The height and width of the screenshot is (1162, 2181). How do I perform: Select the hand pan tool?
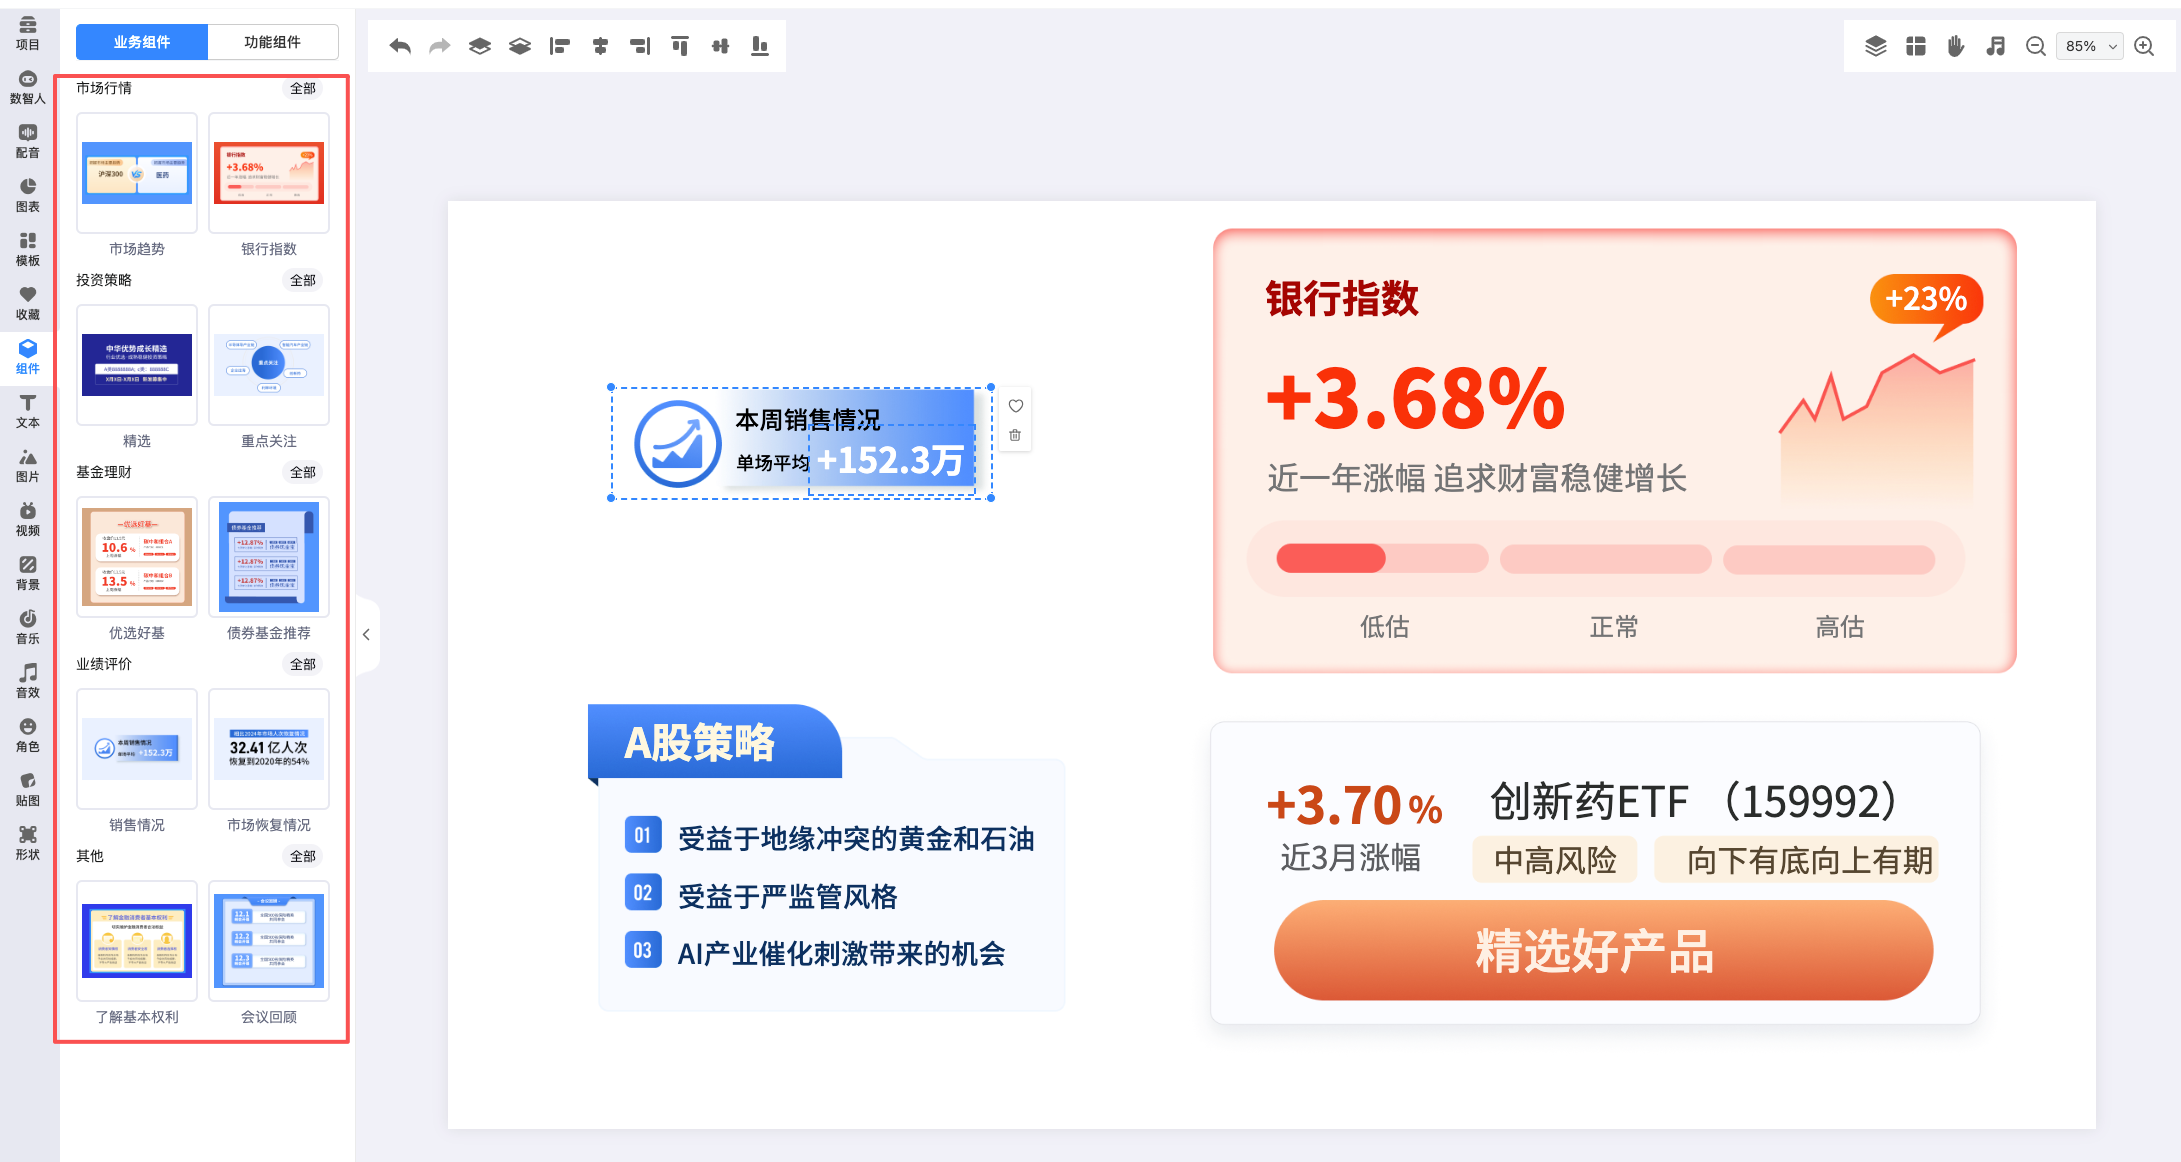pos(1956,46)
